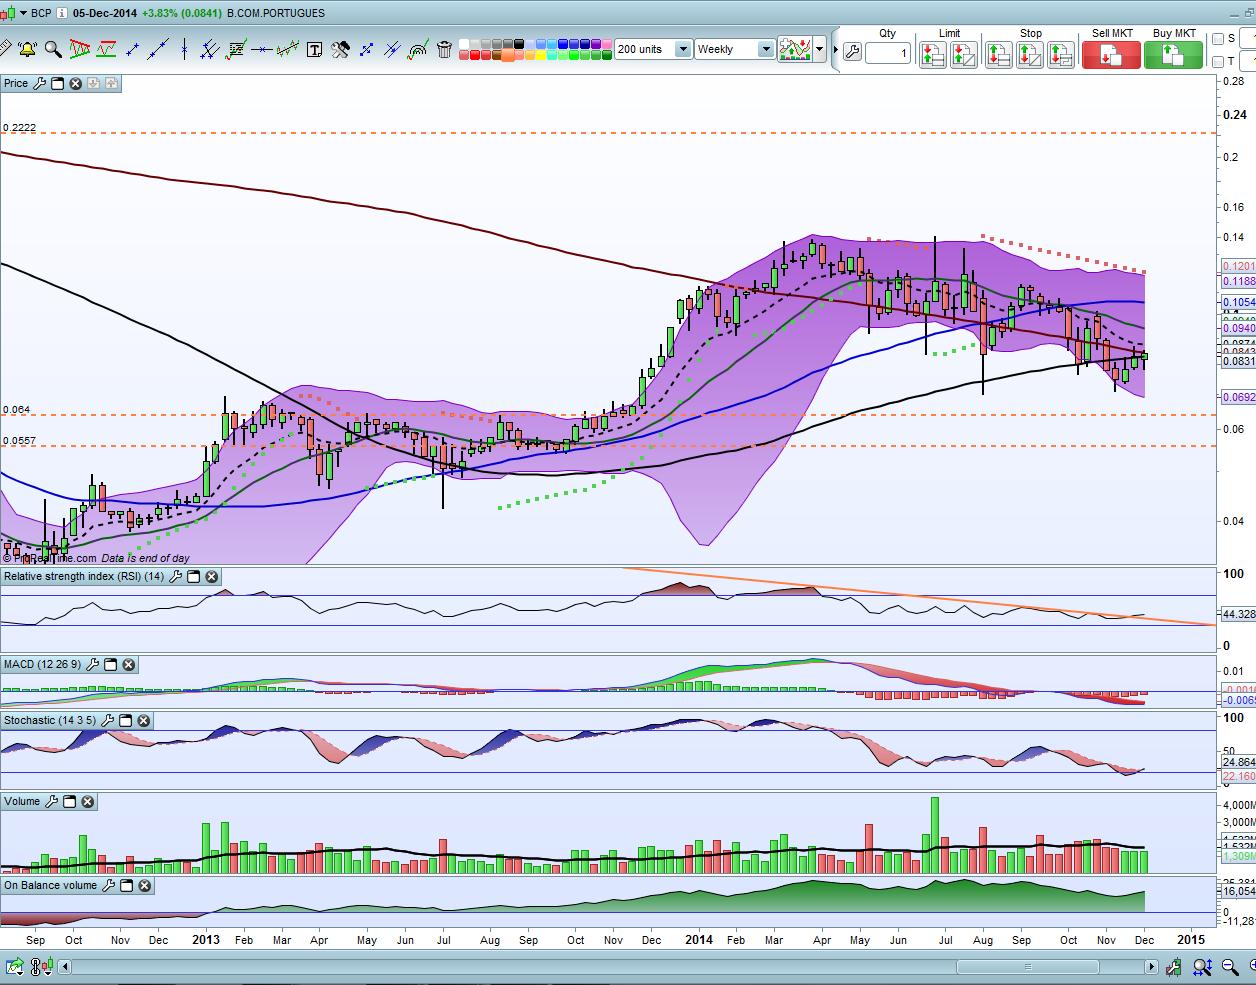Select the line segment drawing tool
Image resolution: width=1256 pixels, height=985 pixels.
[x=132, y=49]
